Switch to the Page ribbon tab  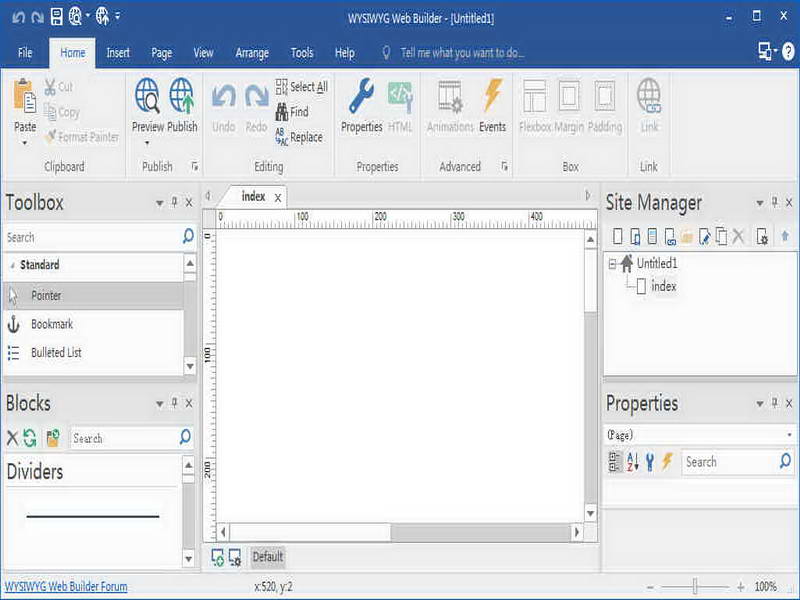[161, 53]
